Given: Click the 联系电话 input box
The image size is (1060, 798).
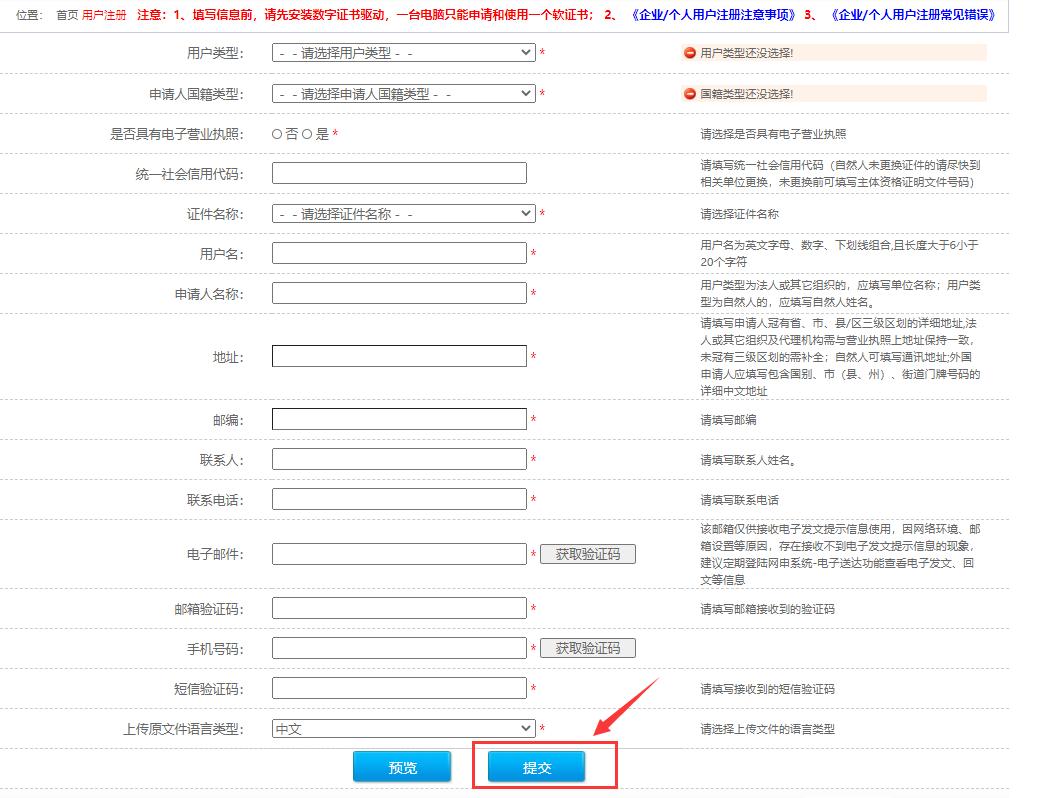Looking at the screenshot, I should click(x=398, y=498).
